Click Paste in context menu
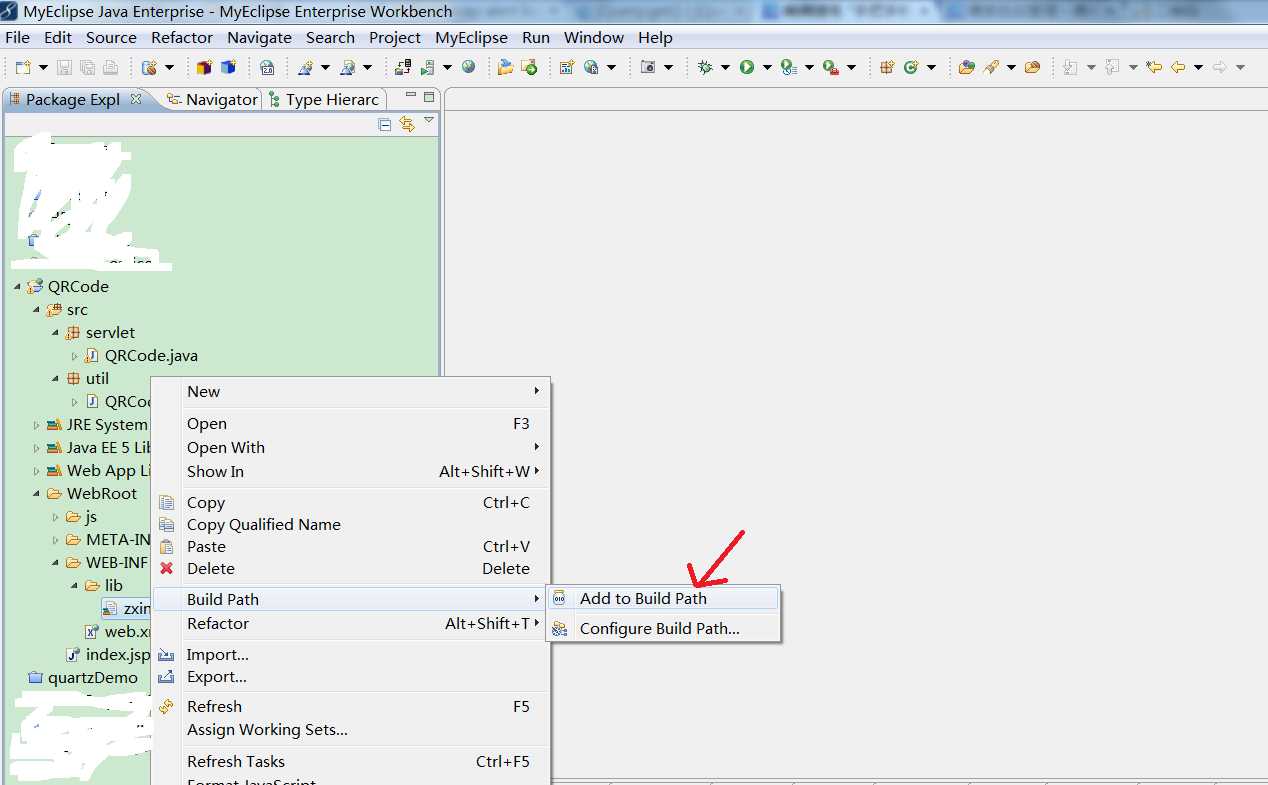The image size is (1268, 785). 348,546
